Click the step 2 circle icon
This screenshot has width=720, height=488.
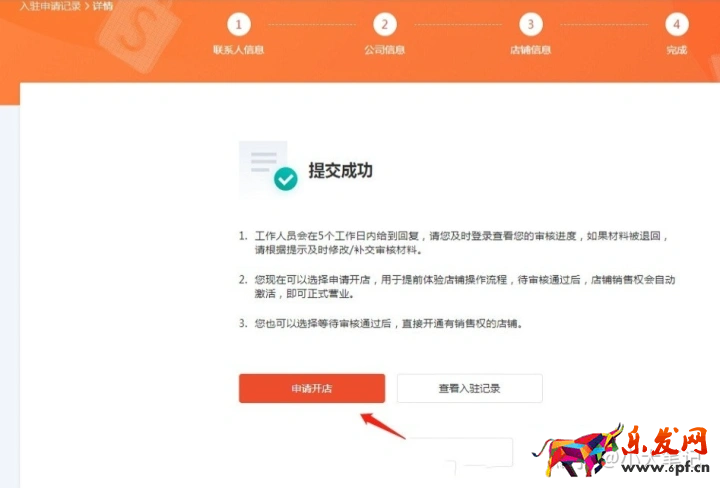point(384,24)
